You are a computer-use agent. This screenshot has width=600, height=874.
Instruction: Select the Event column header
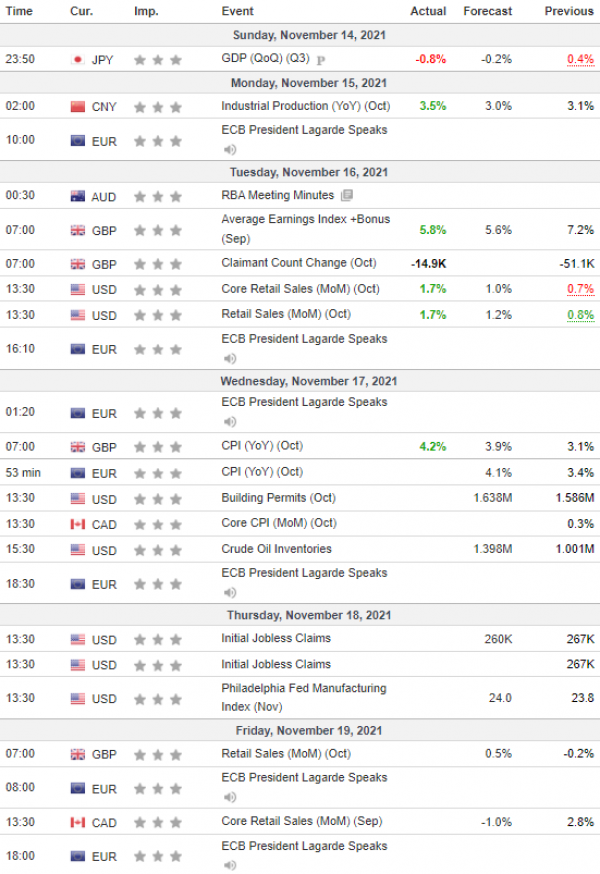tap(237, 11)
